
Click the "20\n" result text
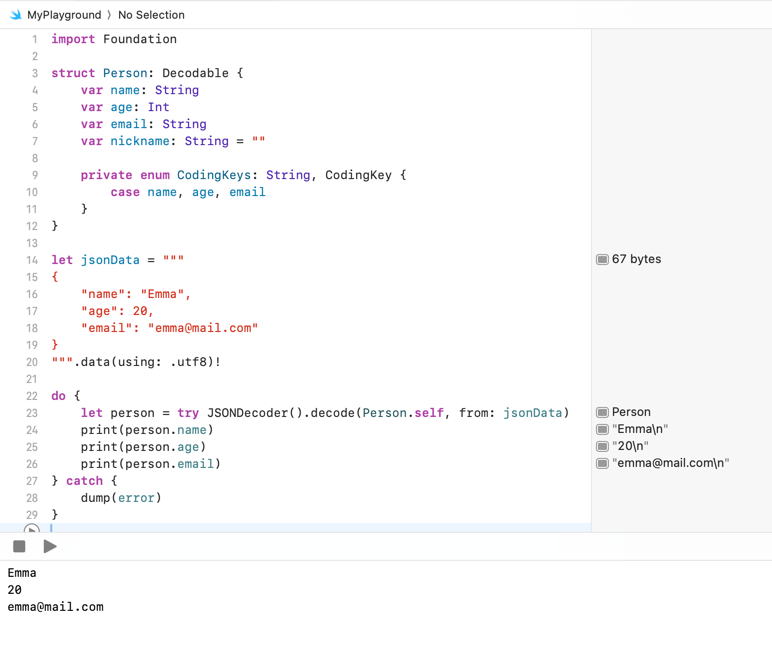click(630, 446)
